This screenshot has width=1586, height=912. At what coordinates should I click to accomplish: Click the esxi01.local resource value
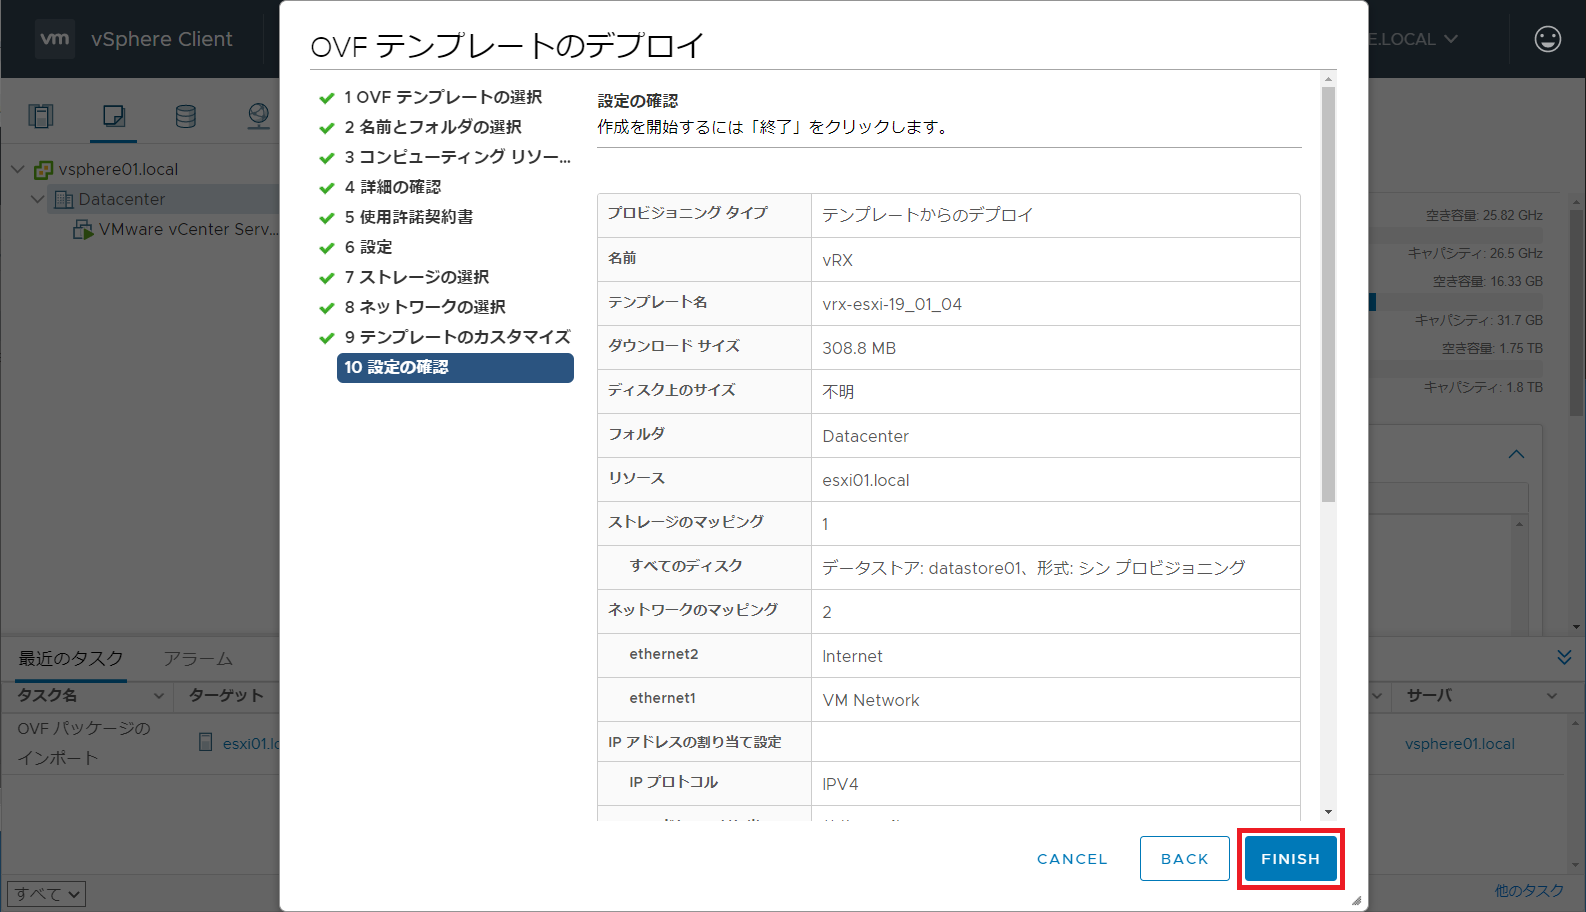[866, 480]
